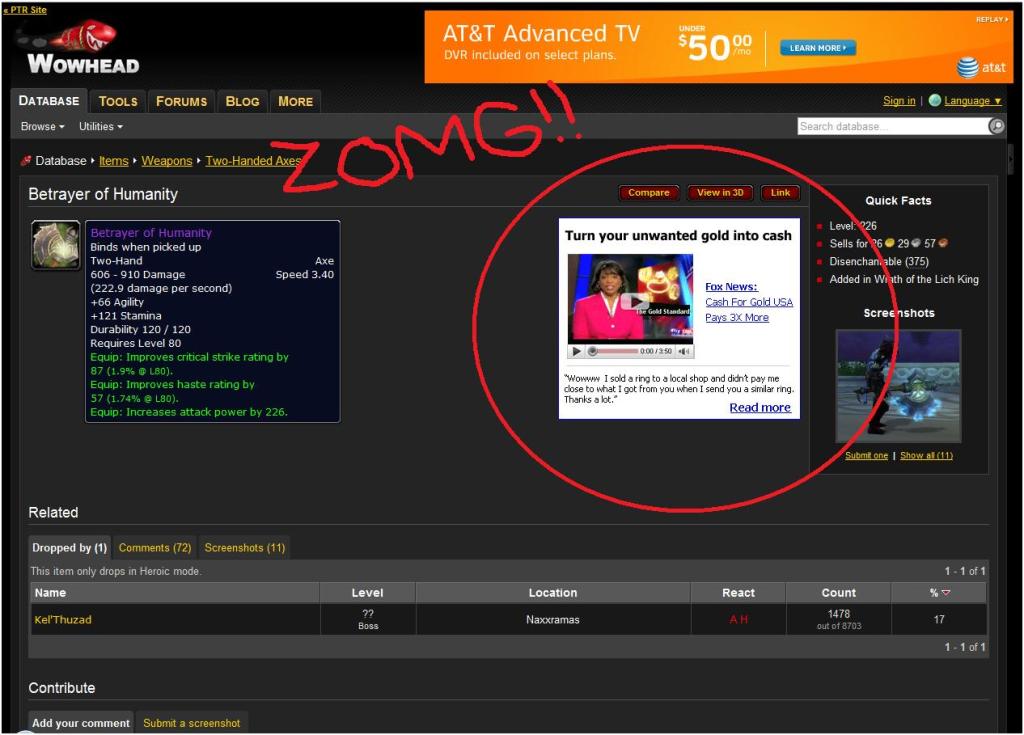Viewport: 1024px width, 735px height.
Task: Open the Screenshots (11) tab
Action: pyautogui.click(x=245, y=548)
